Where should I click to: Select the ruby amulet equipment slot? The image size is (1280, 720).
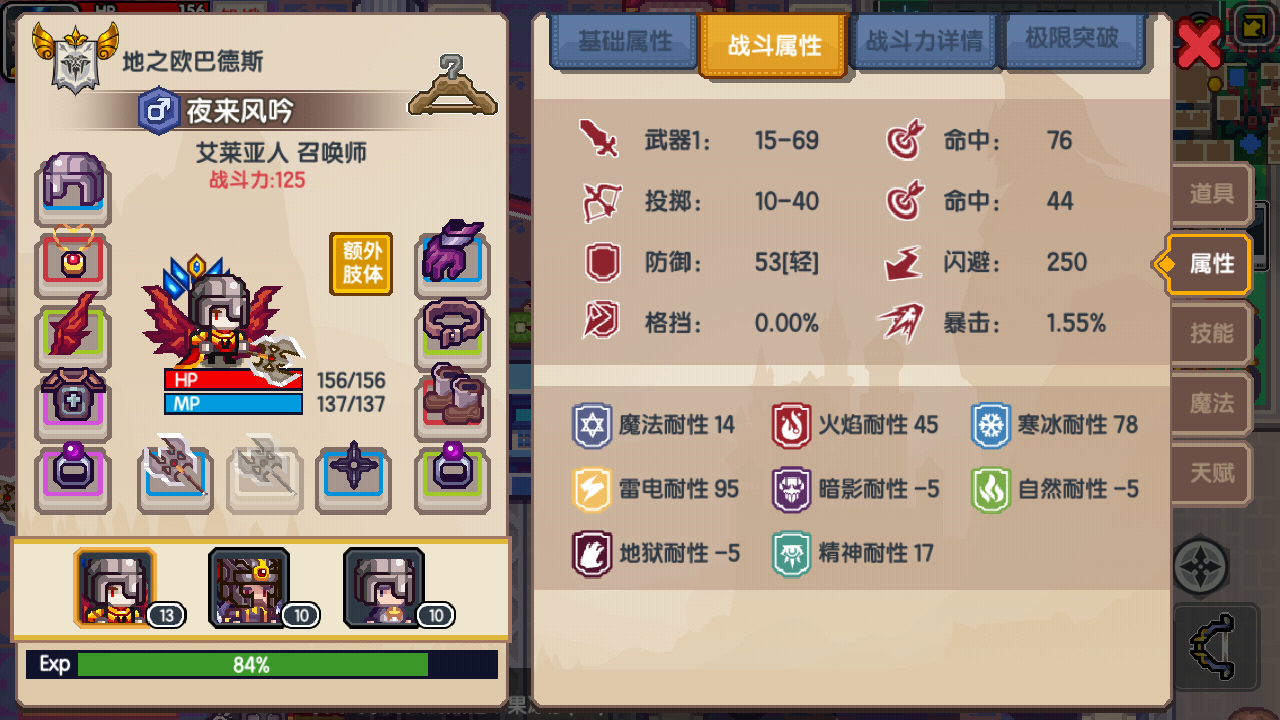(x=73, y=262)
